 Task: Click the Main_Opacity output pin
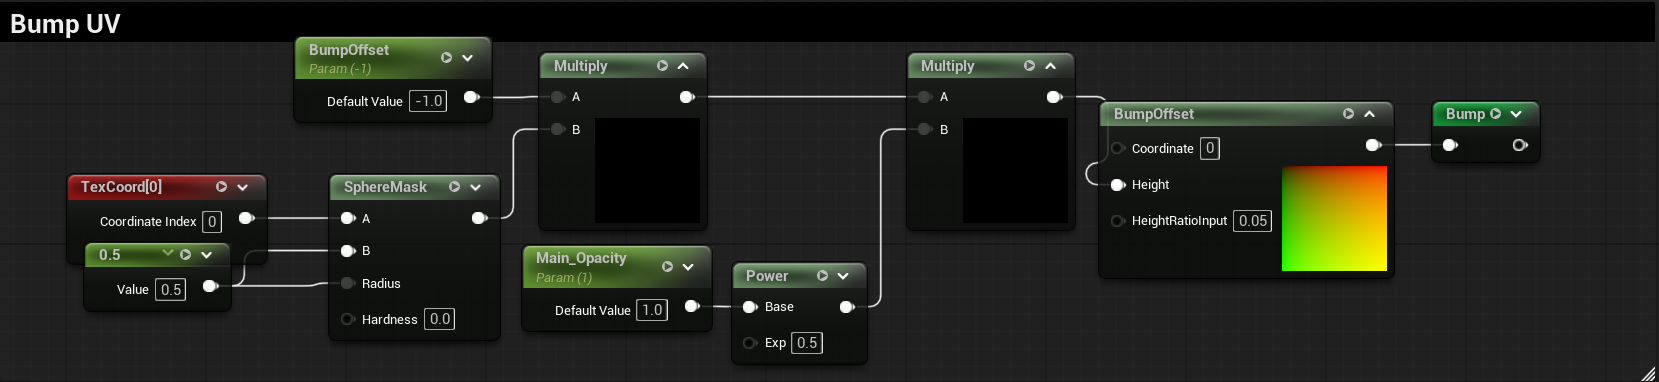(691, 306)
